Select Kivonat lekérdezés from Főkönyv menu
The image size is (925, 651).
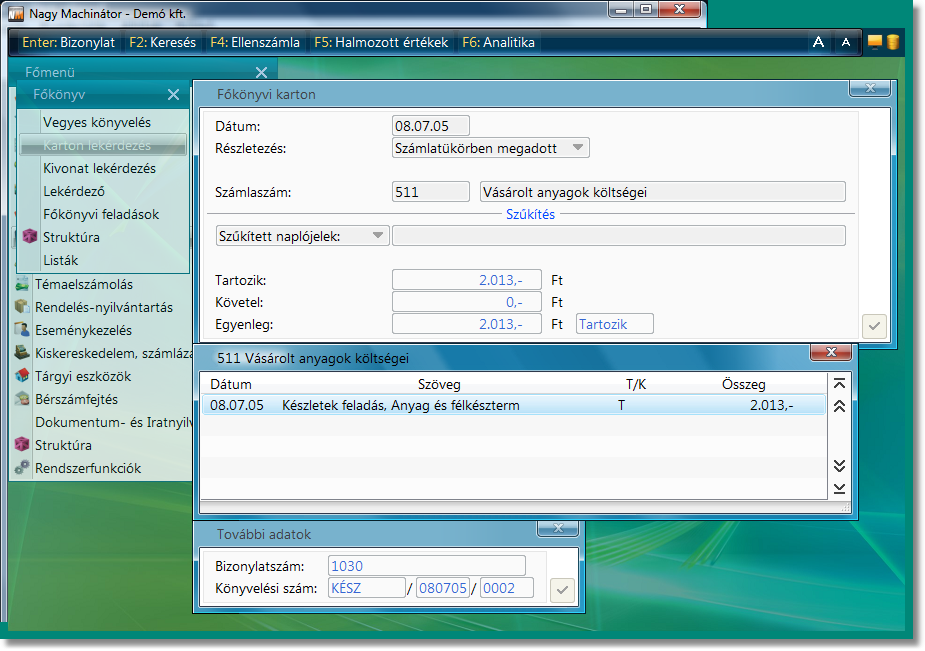click(99, 168)
